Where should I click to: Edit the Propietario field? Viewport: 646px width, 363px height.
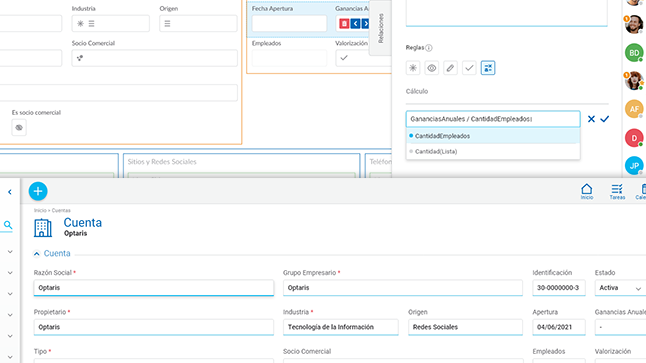pyautogui.click(x=154, y=327)
